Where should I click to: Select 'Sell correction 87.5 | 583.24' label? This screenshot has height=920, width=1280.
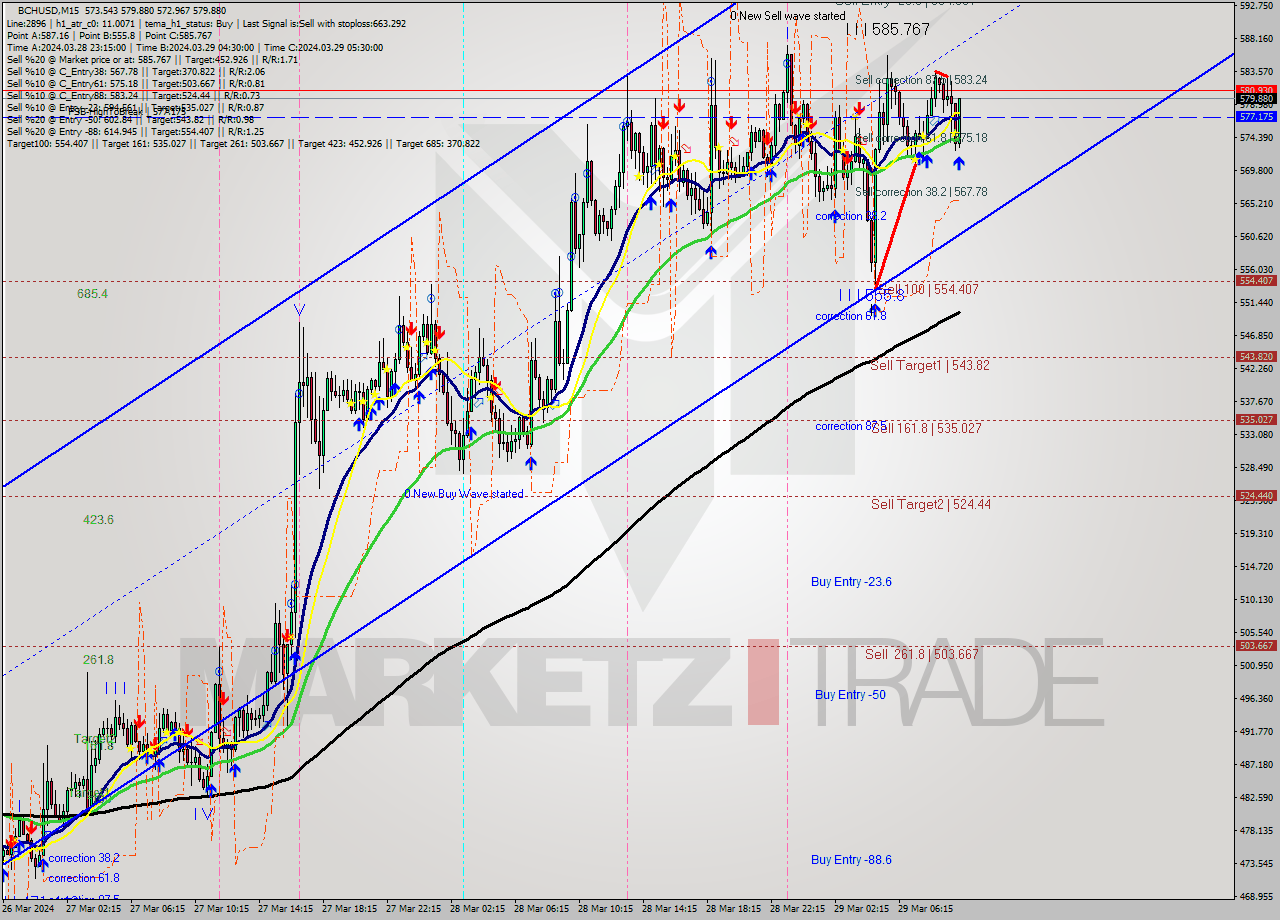tap(921, 80)
